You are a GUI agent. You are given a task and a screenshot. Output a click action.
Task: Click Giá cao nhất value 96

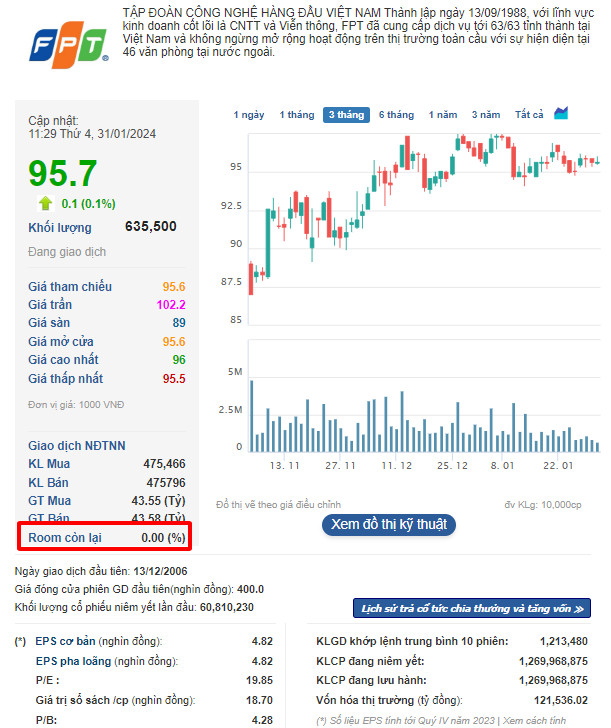click(179, 360)
